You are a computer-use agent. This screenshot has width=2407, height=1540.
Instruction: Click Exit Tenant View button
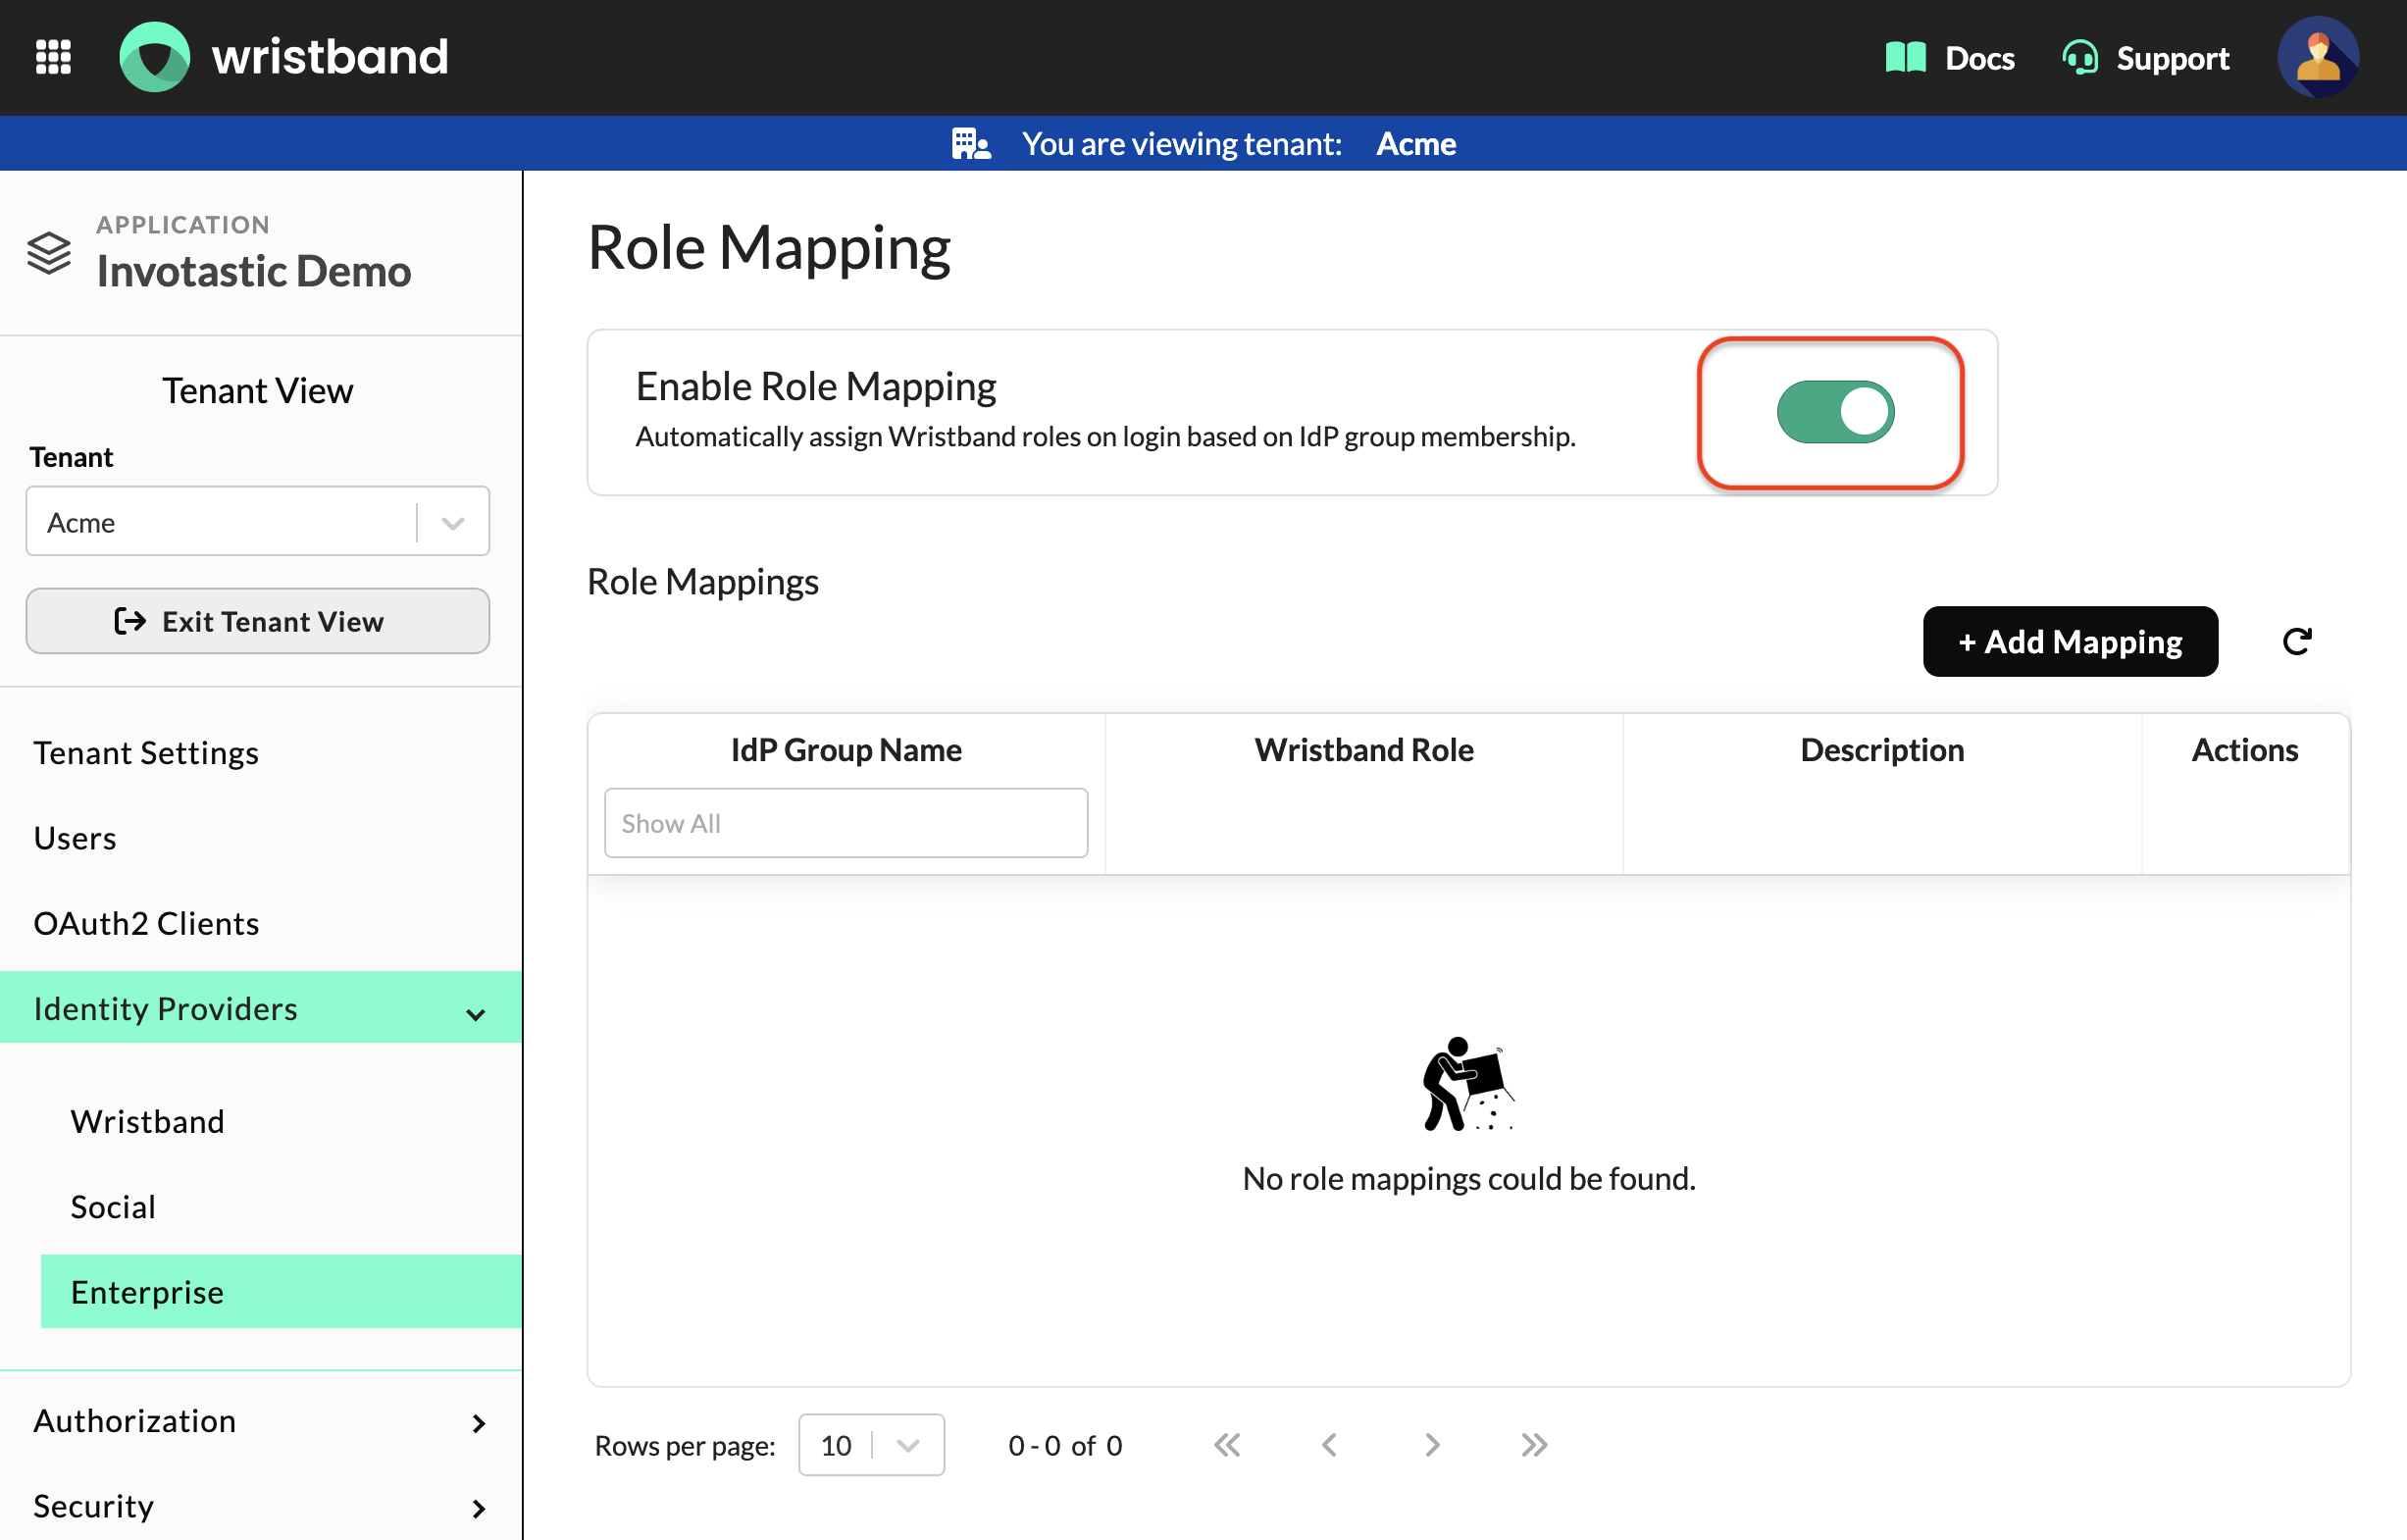coord(258,621)
